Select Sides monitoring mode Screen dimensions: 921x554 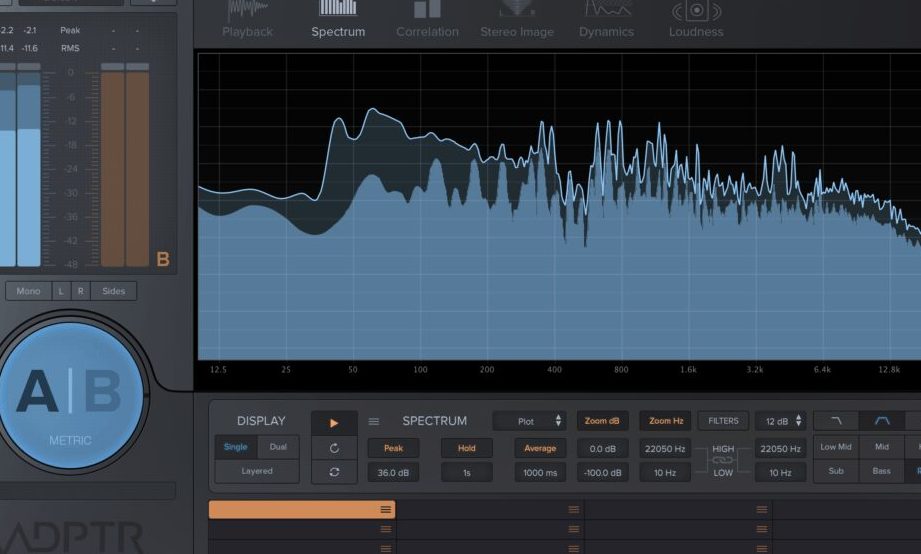click(x=113, y=291)
